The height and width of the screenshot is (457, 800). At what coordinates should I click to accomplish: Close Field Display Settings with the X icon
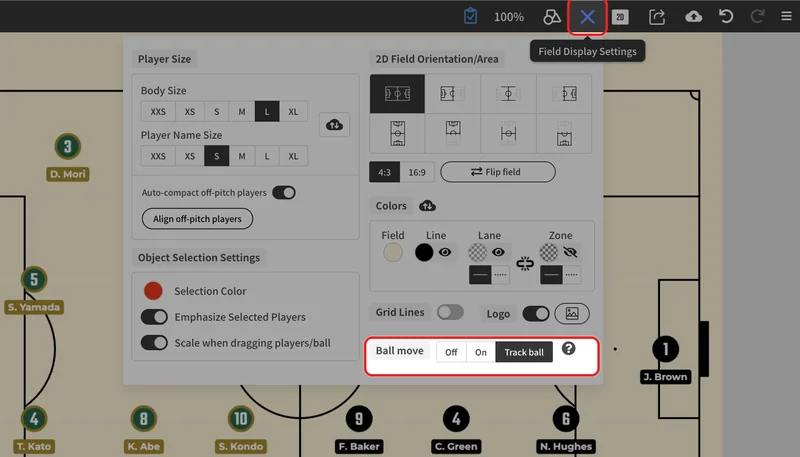click(x=587, y=17)
